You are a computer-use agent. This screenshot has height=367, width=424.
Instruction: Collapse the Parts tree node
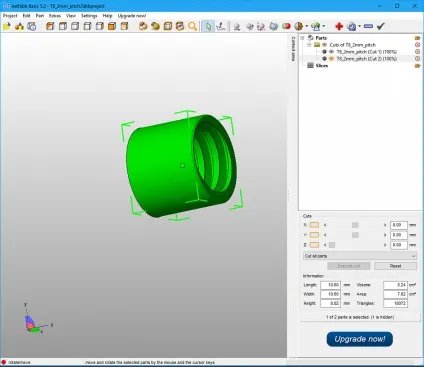click(x=302, y=38)
